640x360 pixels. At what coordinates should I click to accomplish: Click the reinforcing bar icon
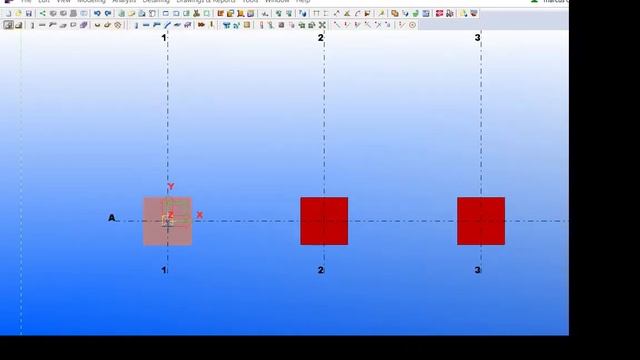coord(98,25)
